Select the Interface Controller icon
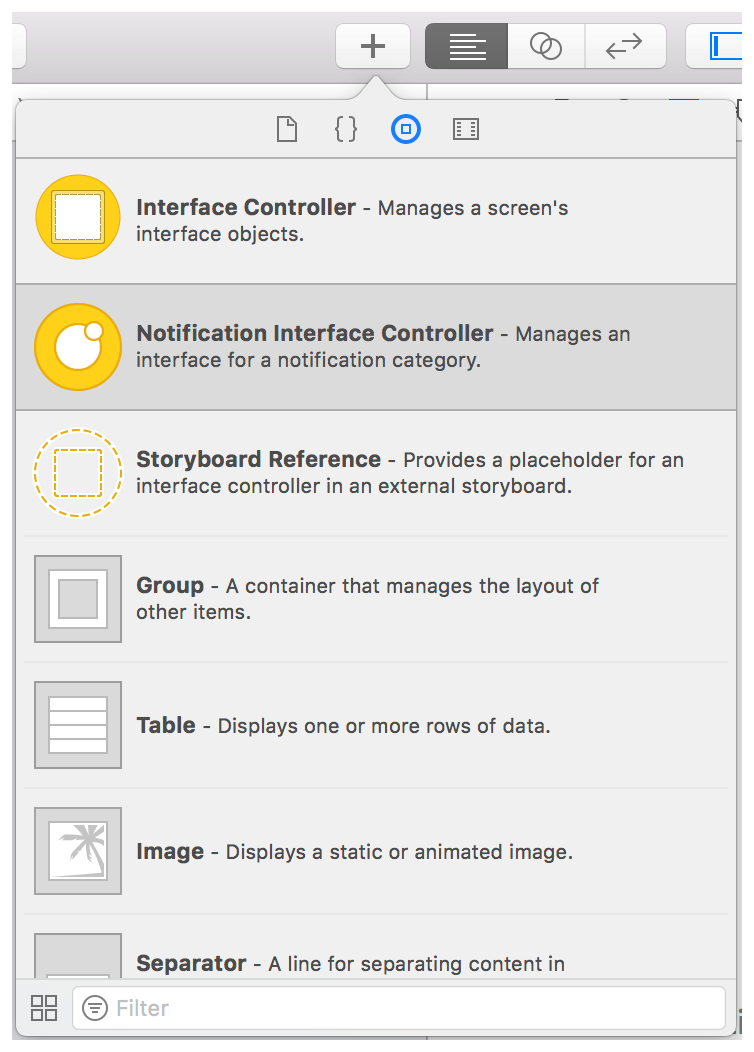 click(78, 217)
